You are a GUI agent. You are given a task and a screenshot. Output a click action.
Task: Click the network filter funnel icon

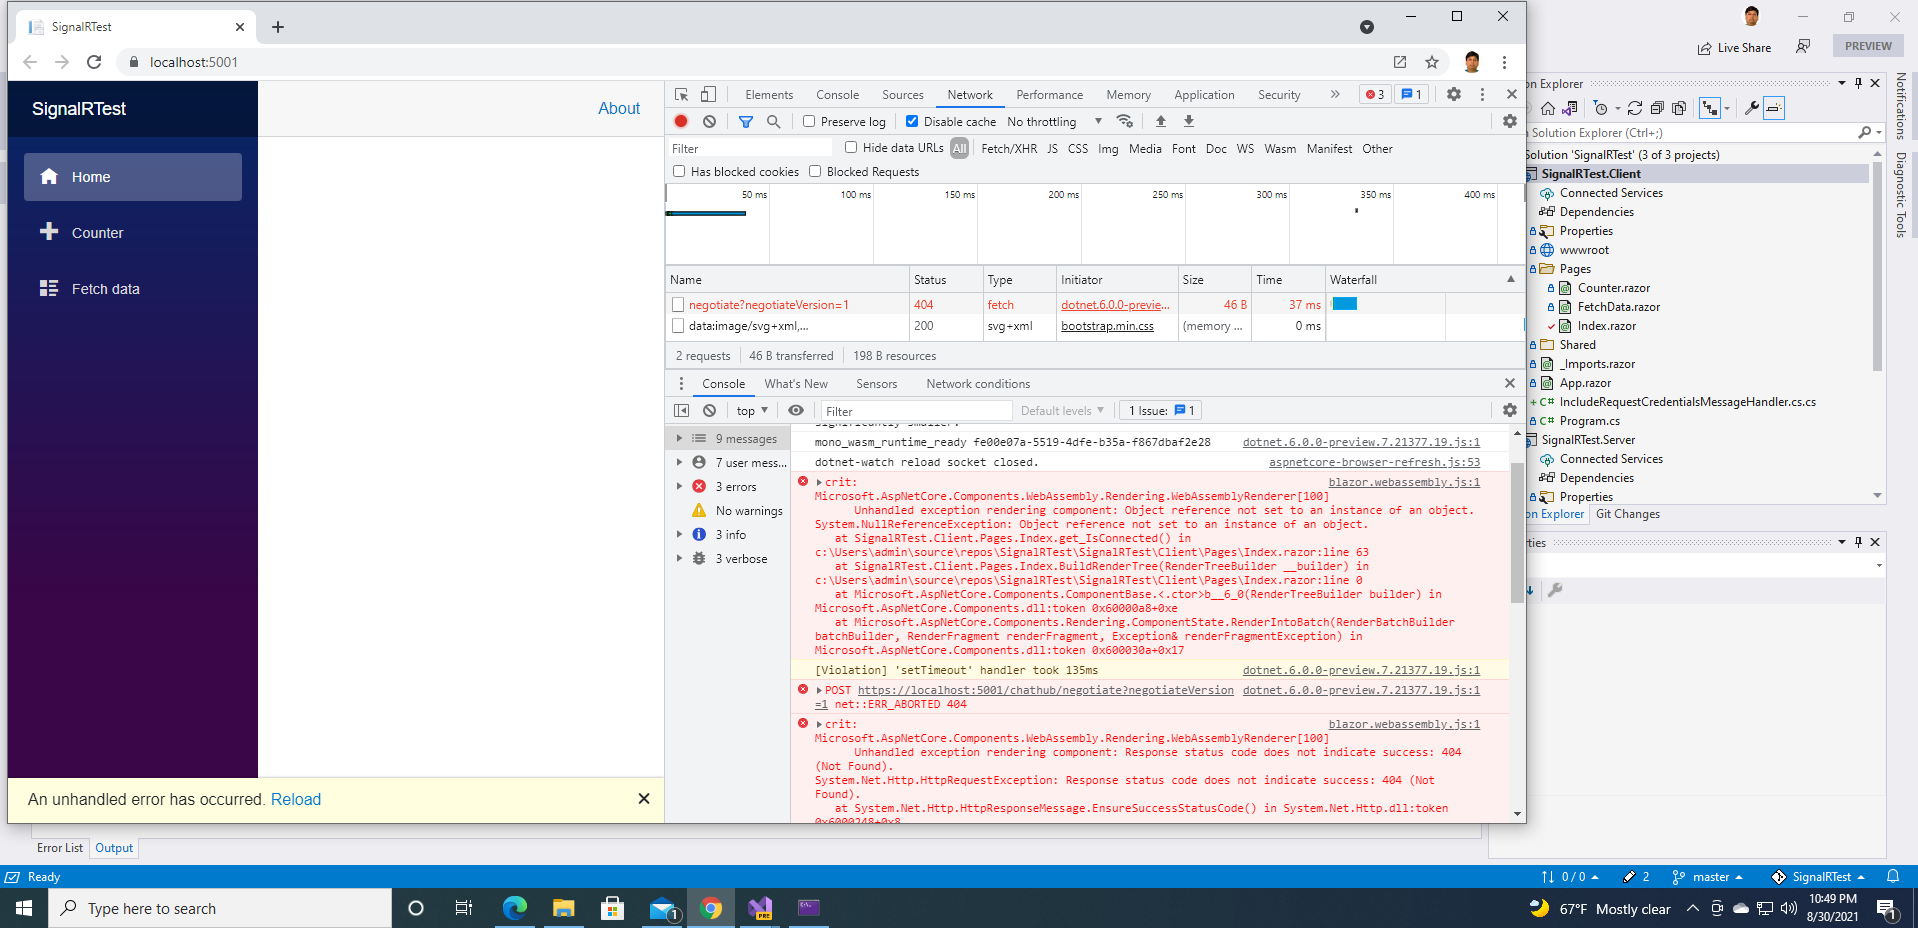tap(745, 121)
